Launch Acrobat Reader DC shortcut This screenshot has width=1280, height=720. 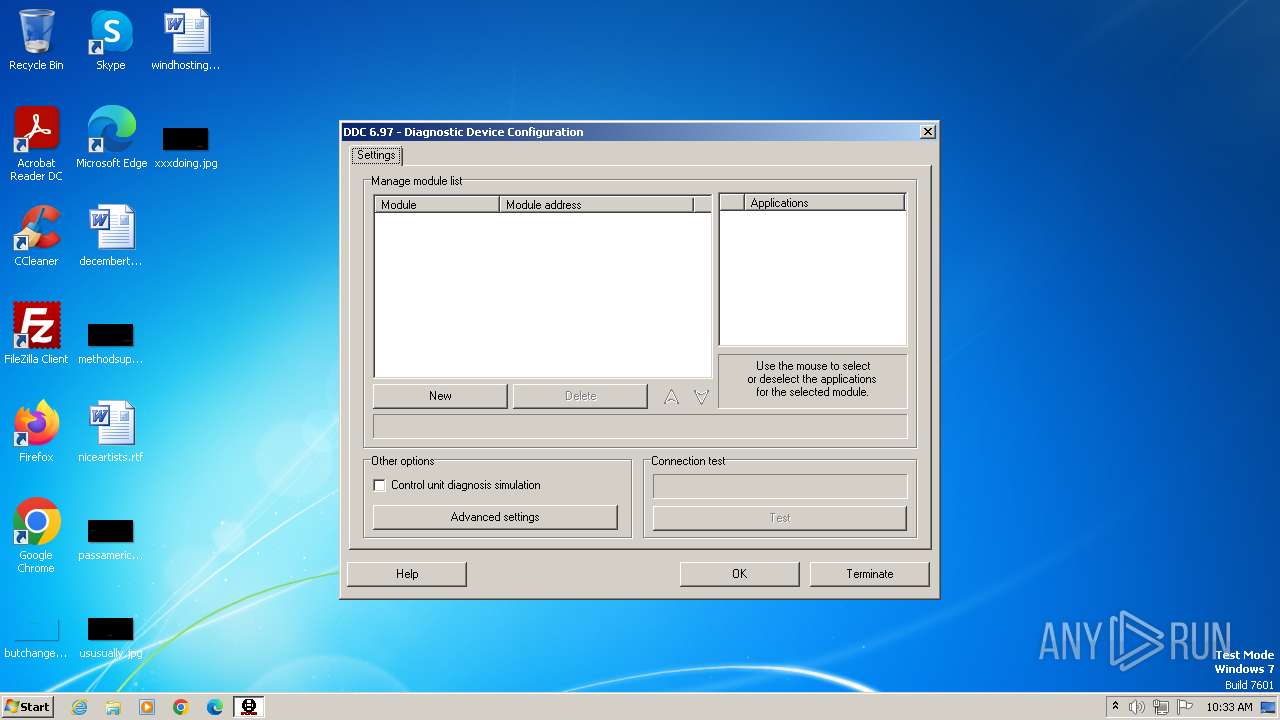(x=36, y=144)
